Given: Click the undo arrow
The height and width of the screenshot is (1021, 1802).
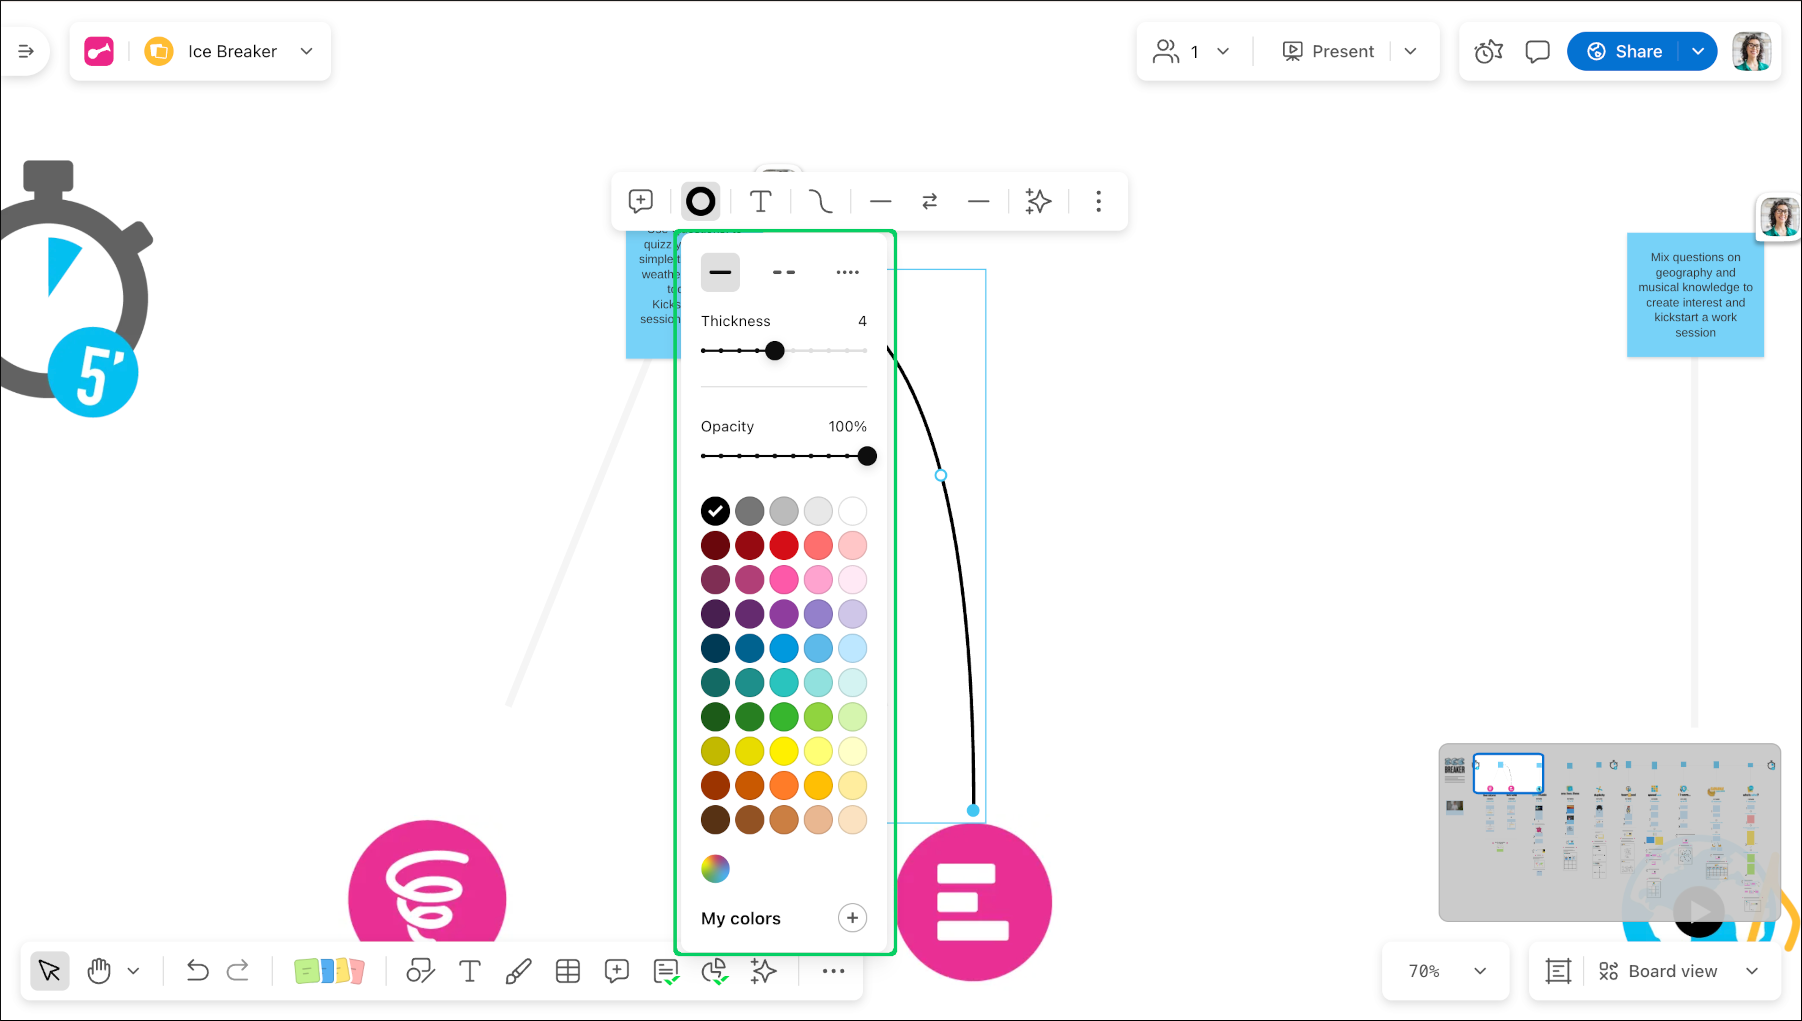Looking at the screenshot, I should coord(197,971).
